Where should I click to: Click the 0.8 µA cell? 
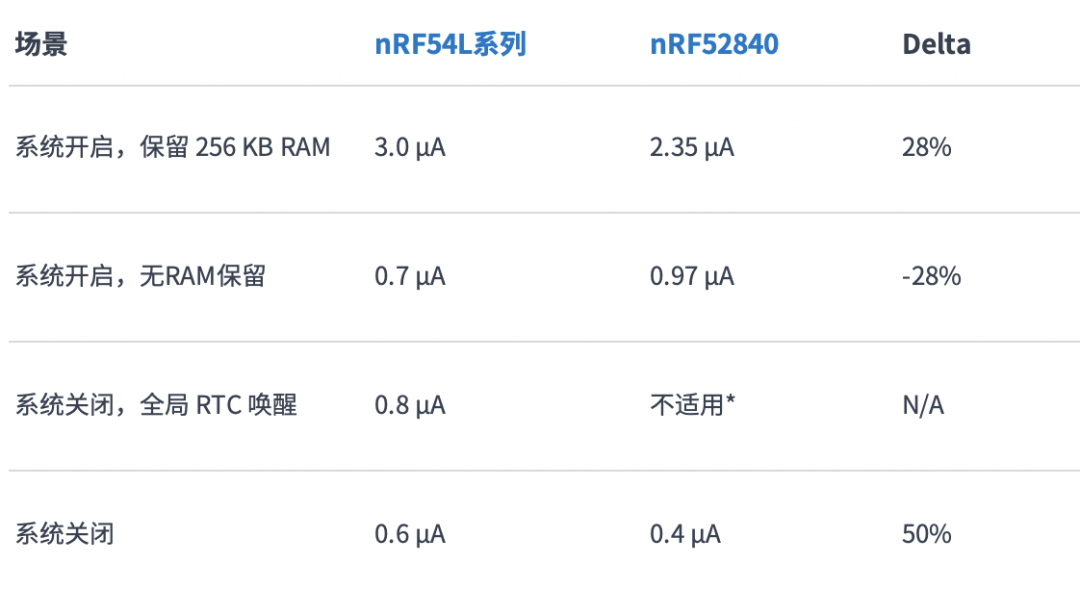[410, 405]
